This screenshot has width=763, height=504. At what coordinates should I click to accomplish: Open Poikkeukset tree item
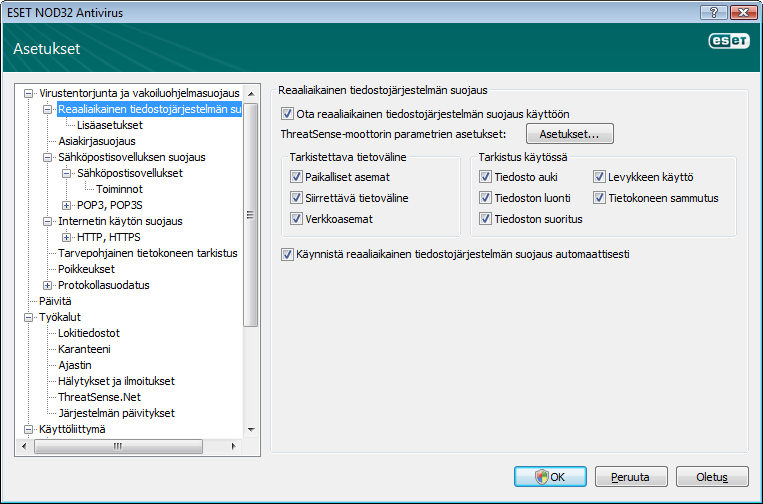87,269
